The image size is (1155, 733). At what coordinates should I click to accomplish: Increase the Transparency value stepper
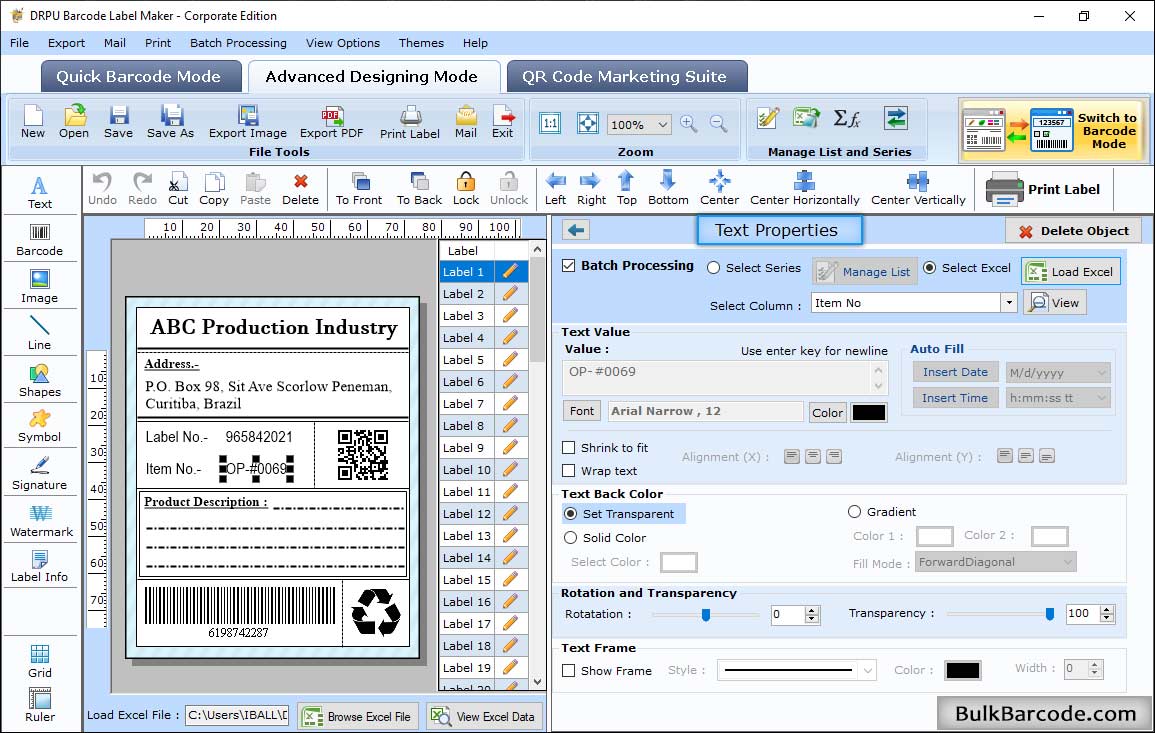(x=1106, y=609)
